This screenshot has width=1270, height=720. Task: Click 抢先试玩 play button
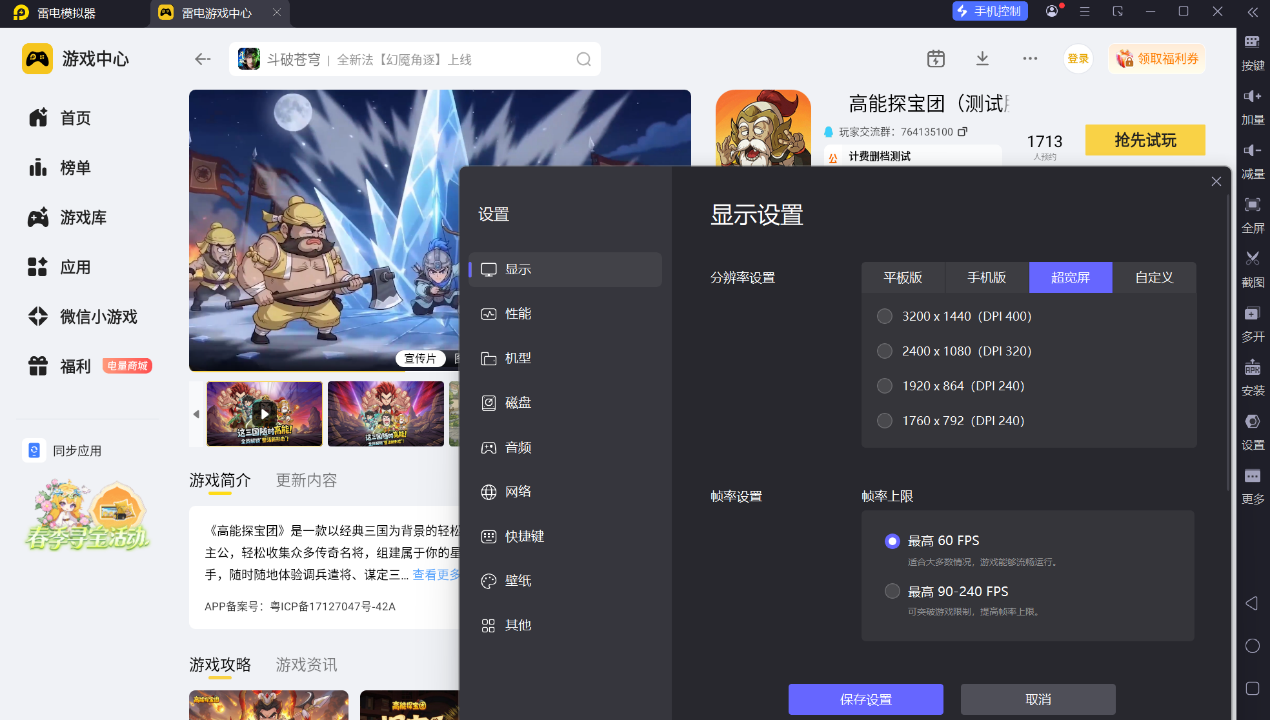tap(1145, 140)
